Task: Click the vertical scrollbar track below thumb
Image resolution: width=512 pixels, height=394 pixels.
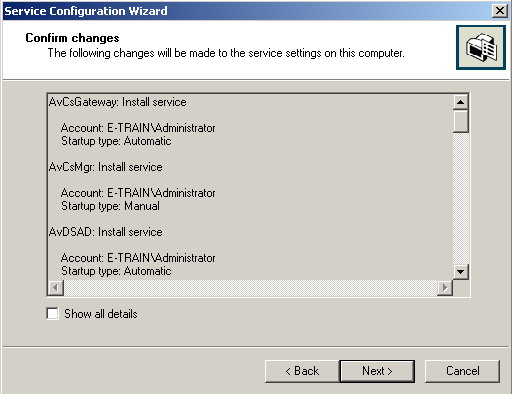Action: point(461,198)
